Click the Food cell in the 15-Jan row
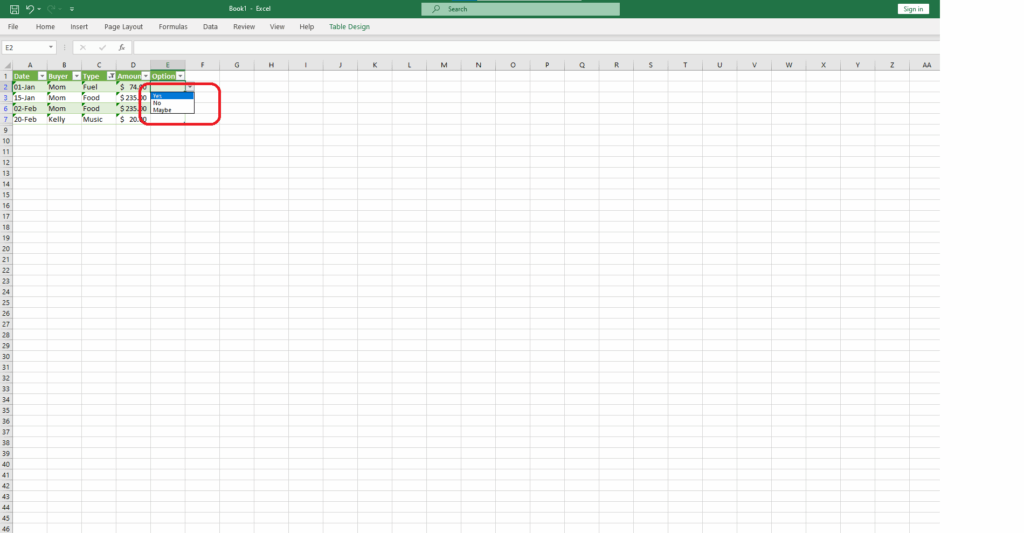1024x533 pixels. [99, 98]
